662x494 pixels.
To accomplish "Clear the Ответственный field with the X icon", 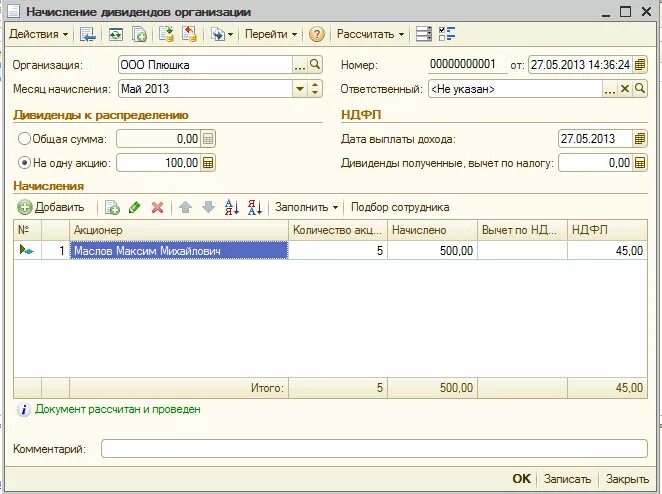I will click(625, 89).
